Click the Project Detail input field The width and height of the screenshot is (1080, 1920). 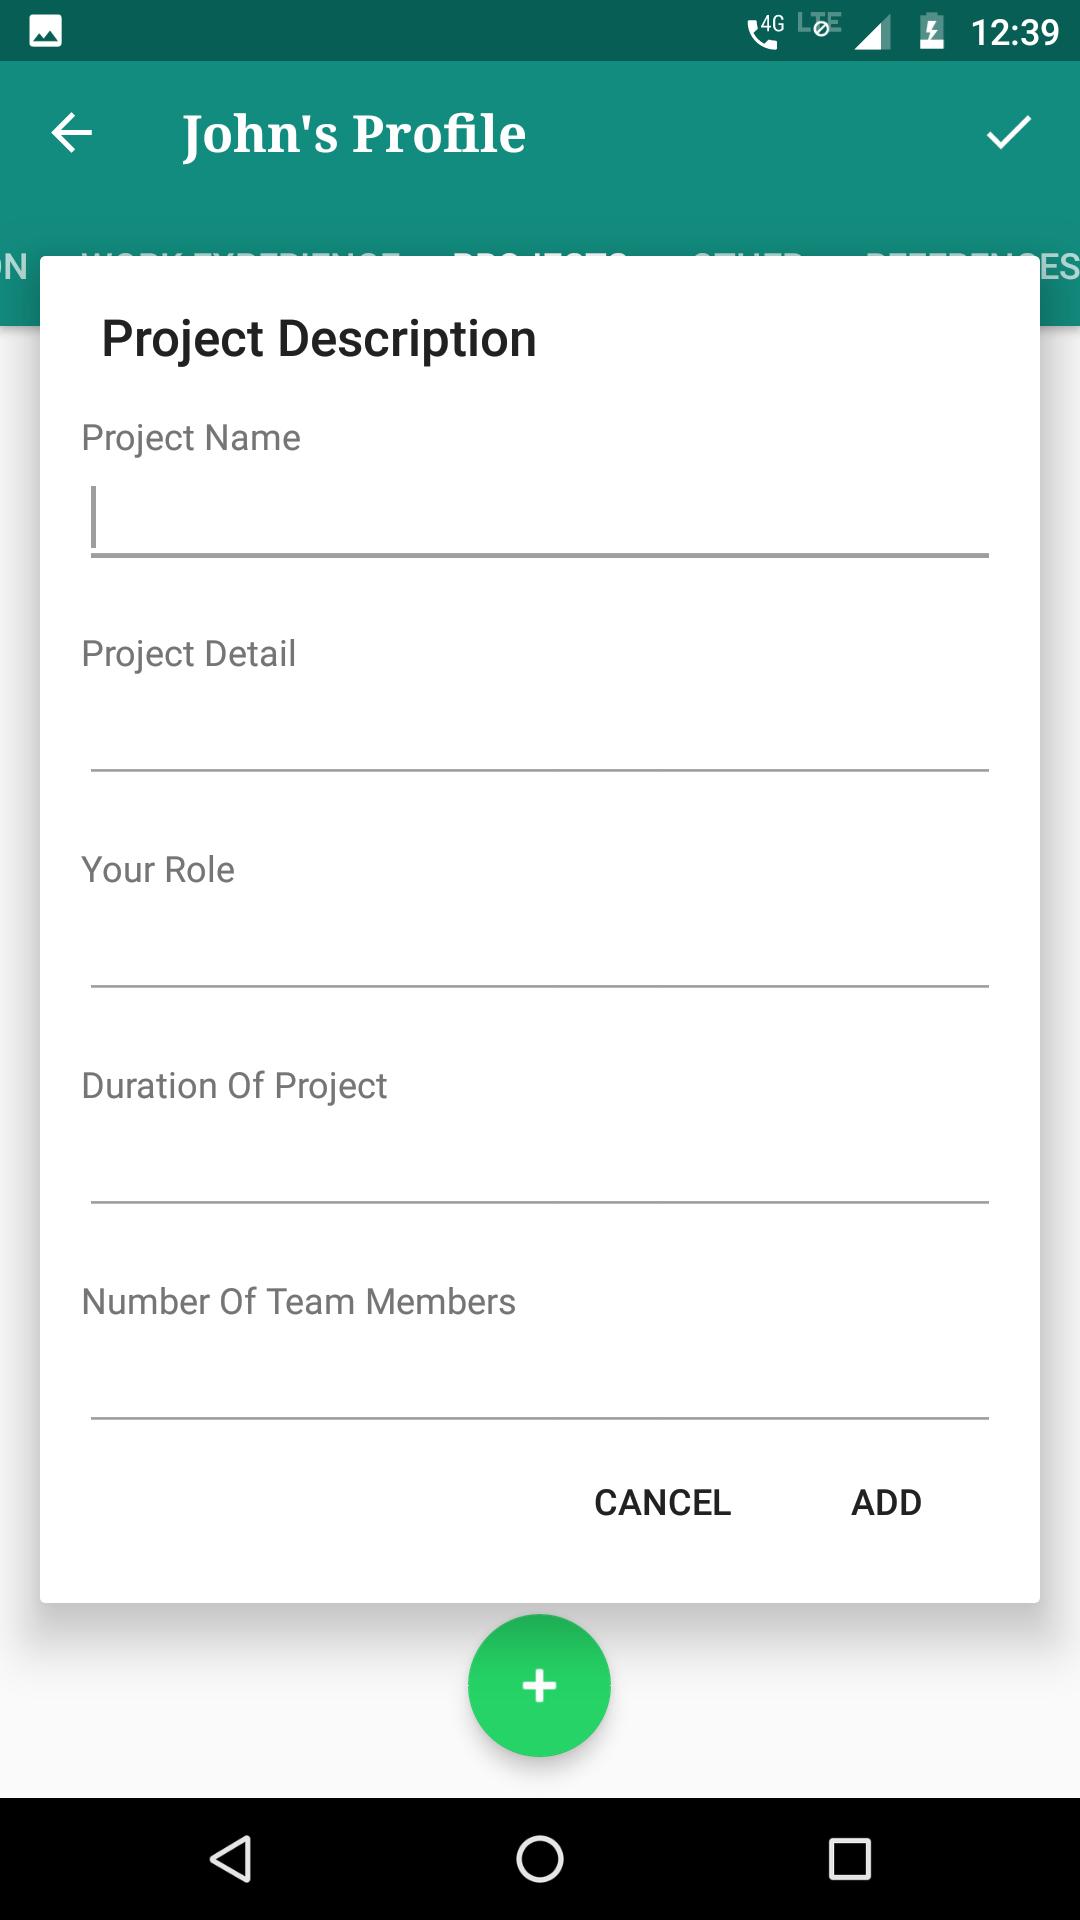[540, 734]
